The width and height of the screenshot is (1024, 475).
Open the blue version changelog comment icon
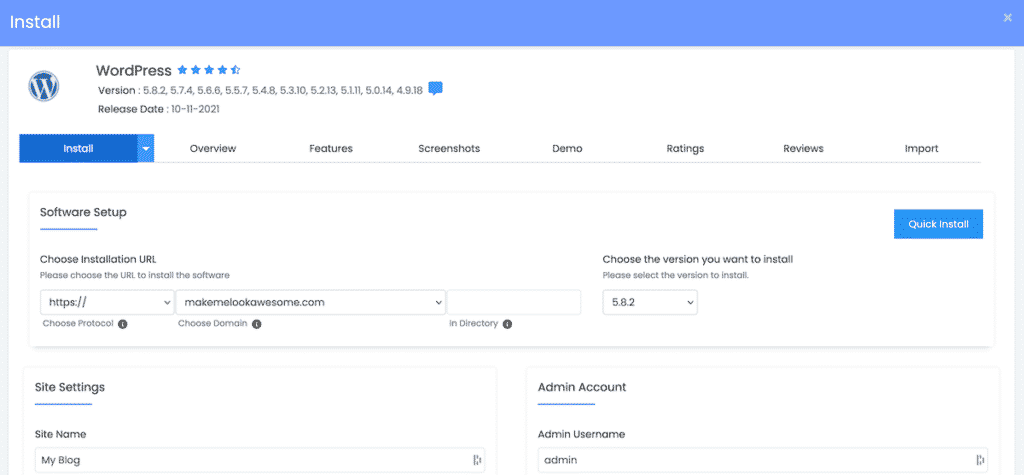point(436,89)
